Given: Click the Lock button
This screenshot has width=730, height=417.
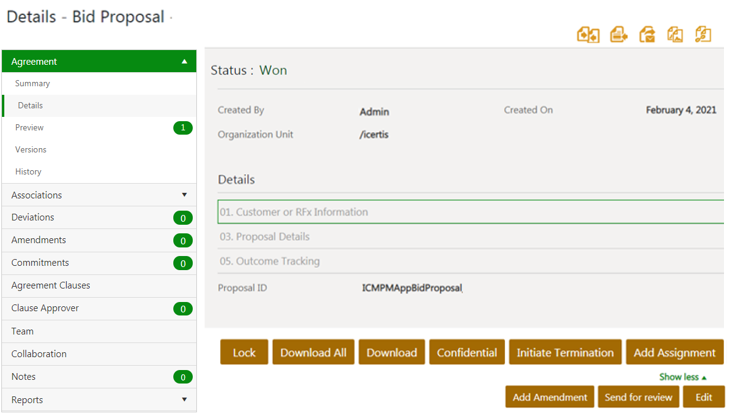Looking at the screenshot, I should 244,352.
